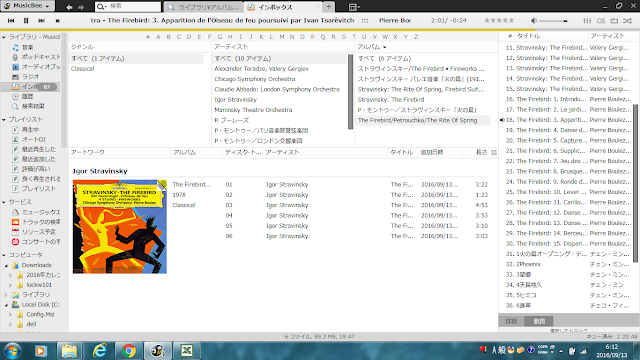Filter by Classical genre
This screenshot has height=360, width=640.
coord(82,69)
